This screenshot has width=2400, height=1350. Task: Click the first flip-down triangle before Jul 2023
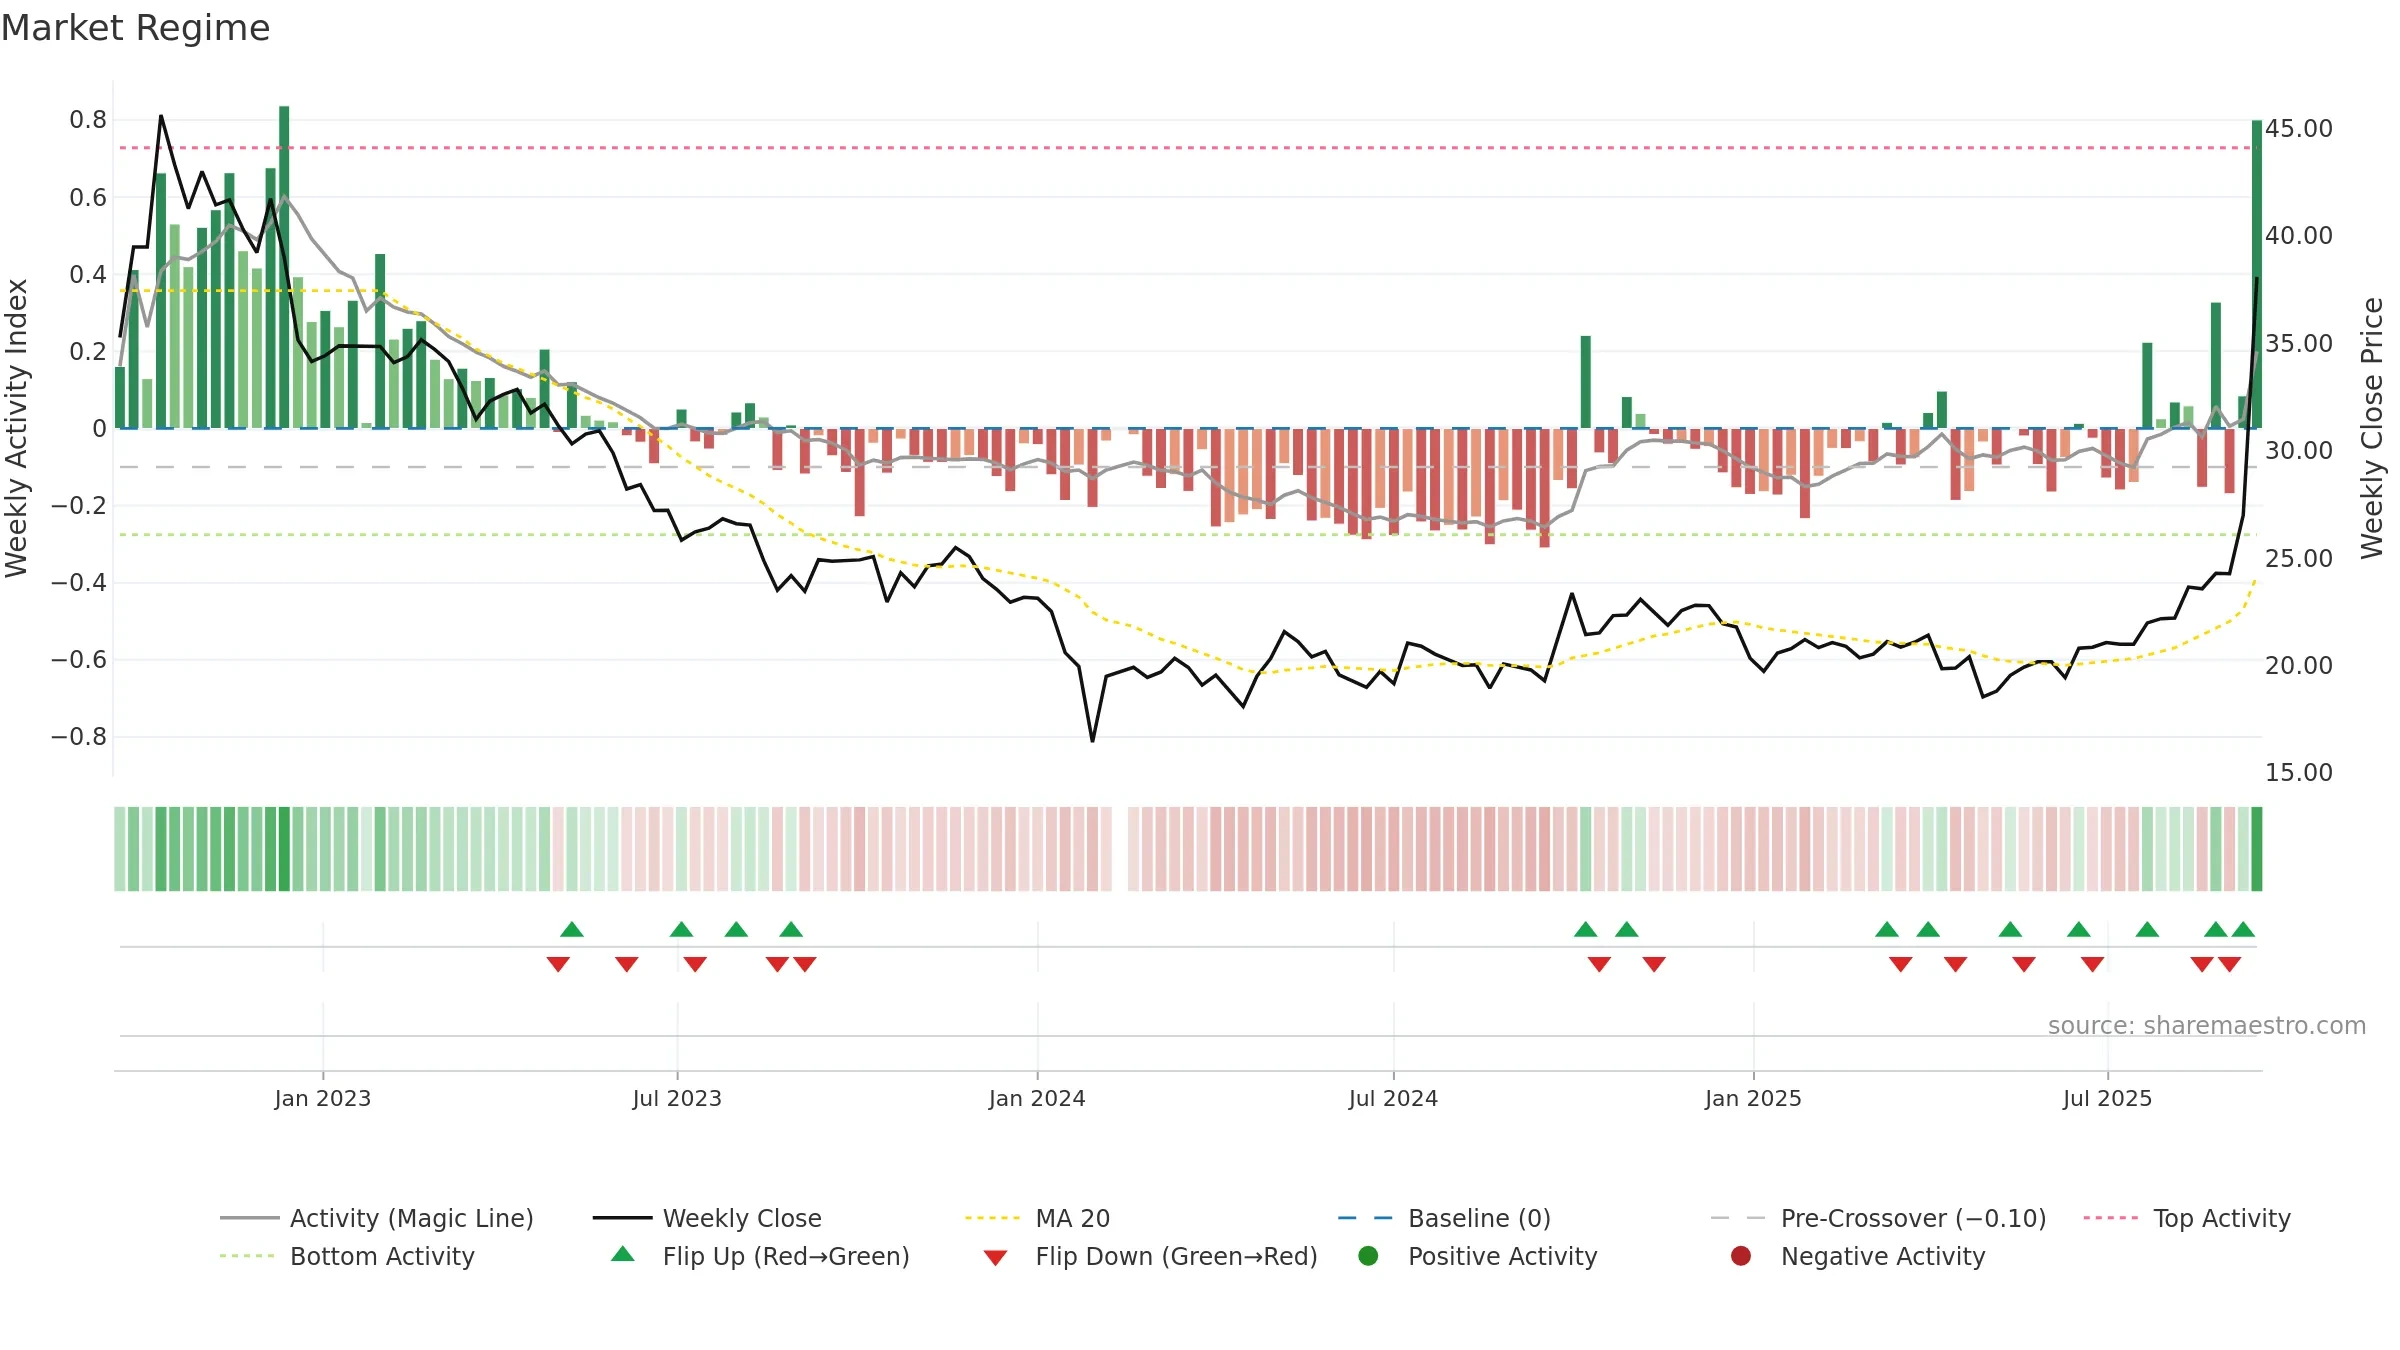click(558, 964)
